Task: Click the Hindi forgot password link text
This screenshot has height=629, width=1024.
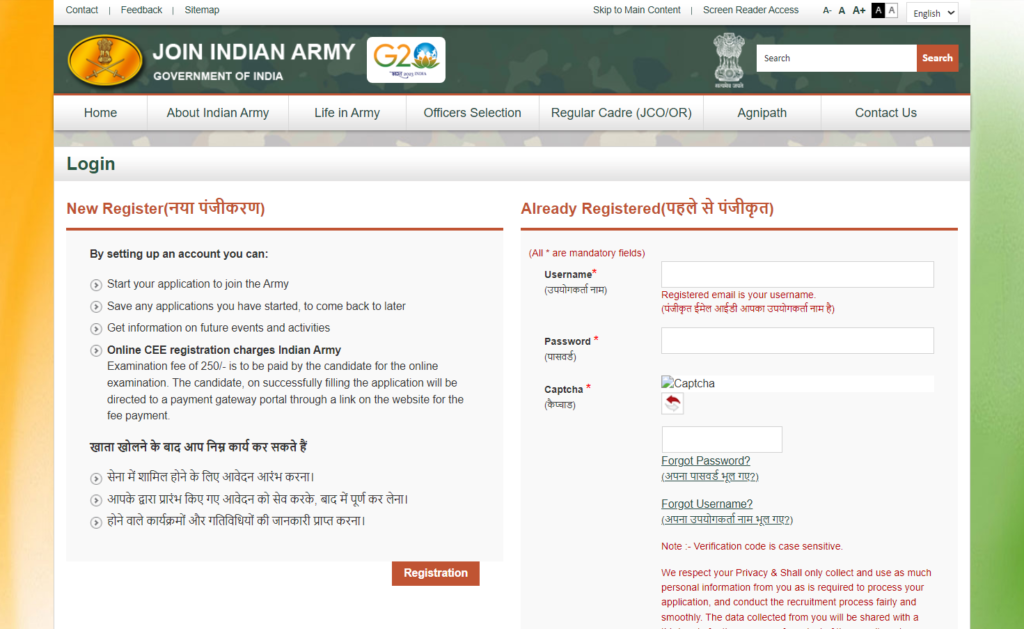Action: coord(710,476)
